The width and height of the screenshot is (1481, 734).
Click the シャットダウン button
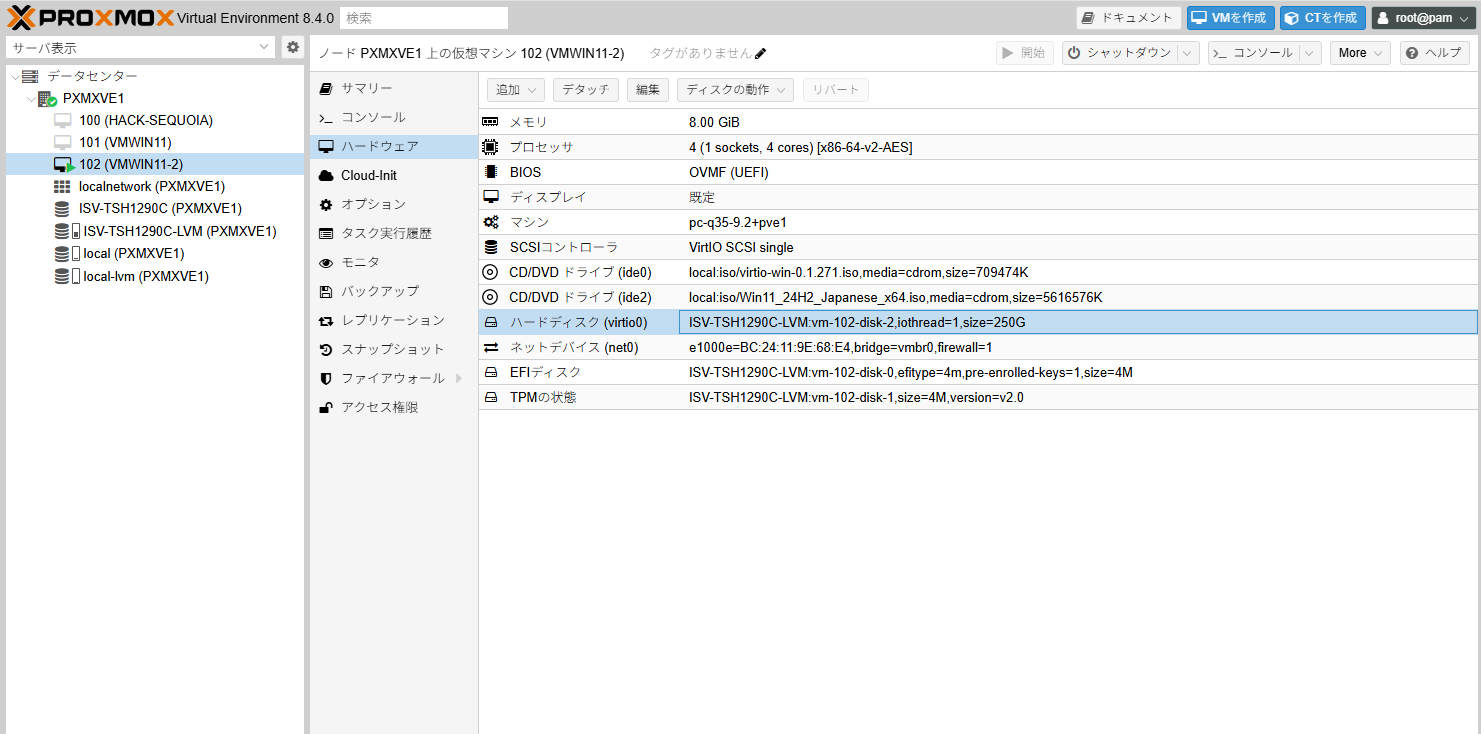click(x=1119, y=53)
